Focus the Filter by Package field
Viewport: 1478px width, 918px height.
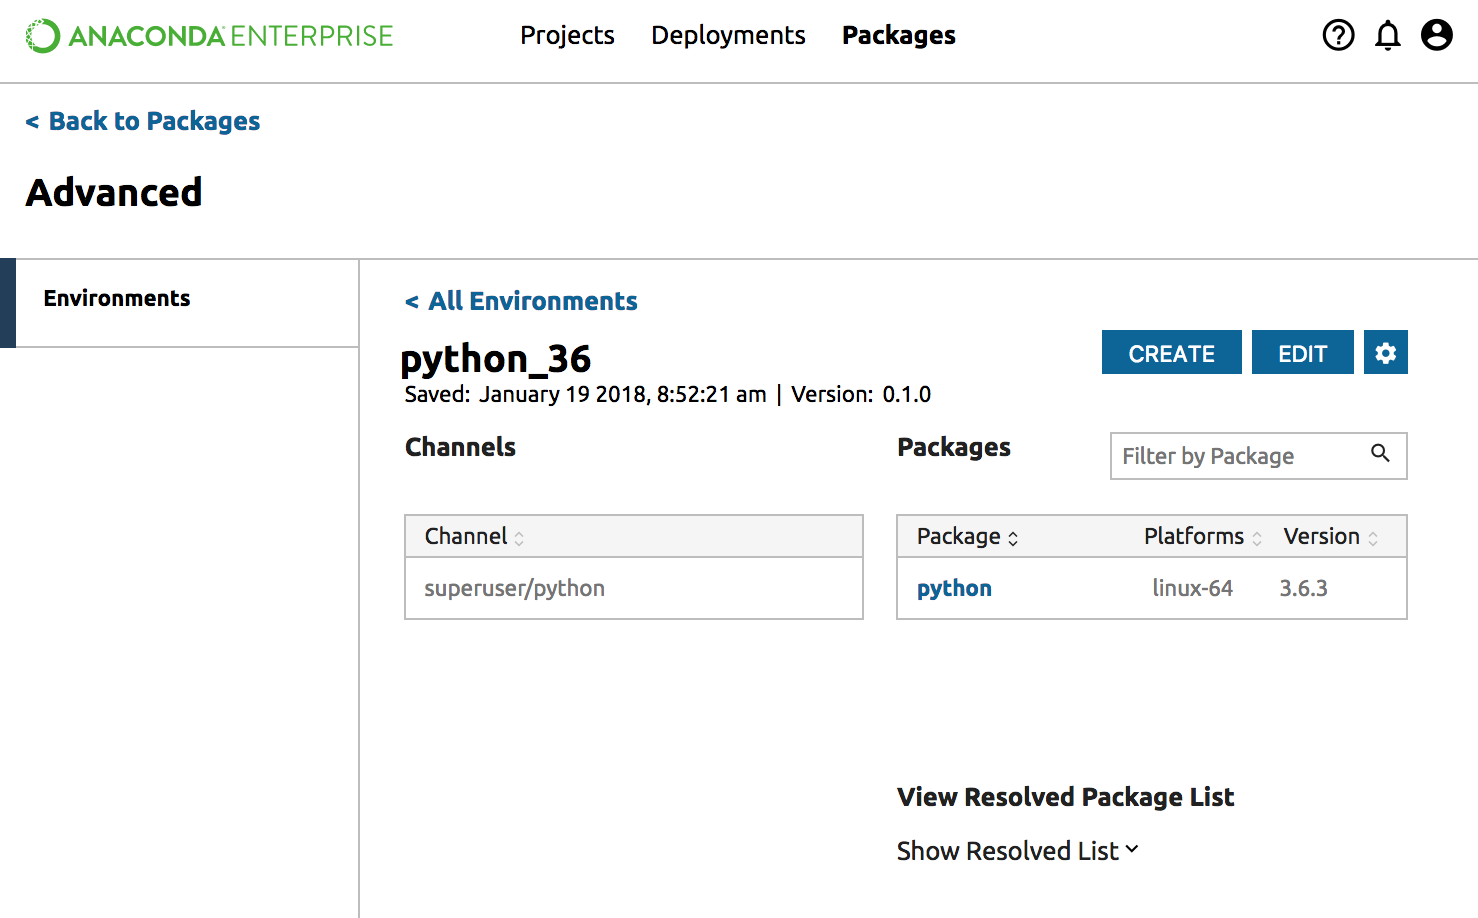(1240, 456)
